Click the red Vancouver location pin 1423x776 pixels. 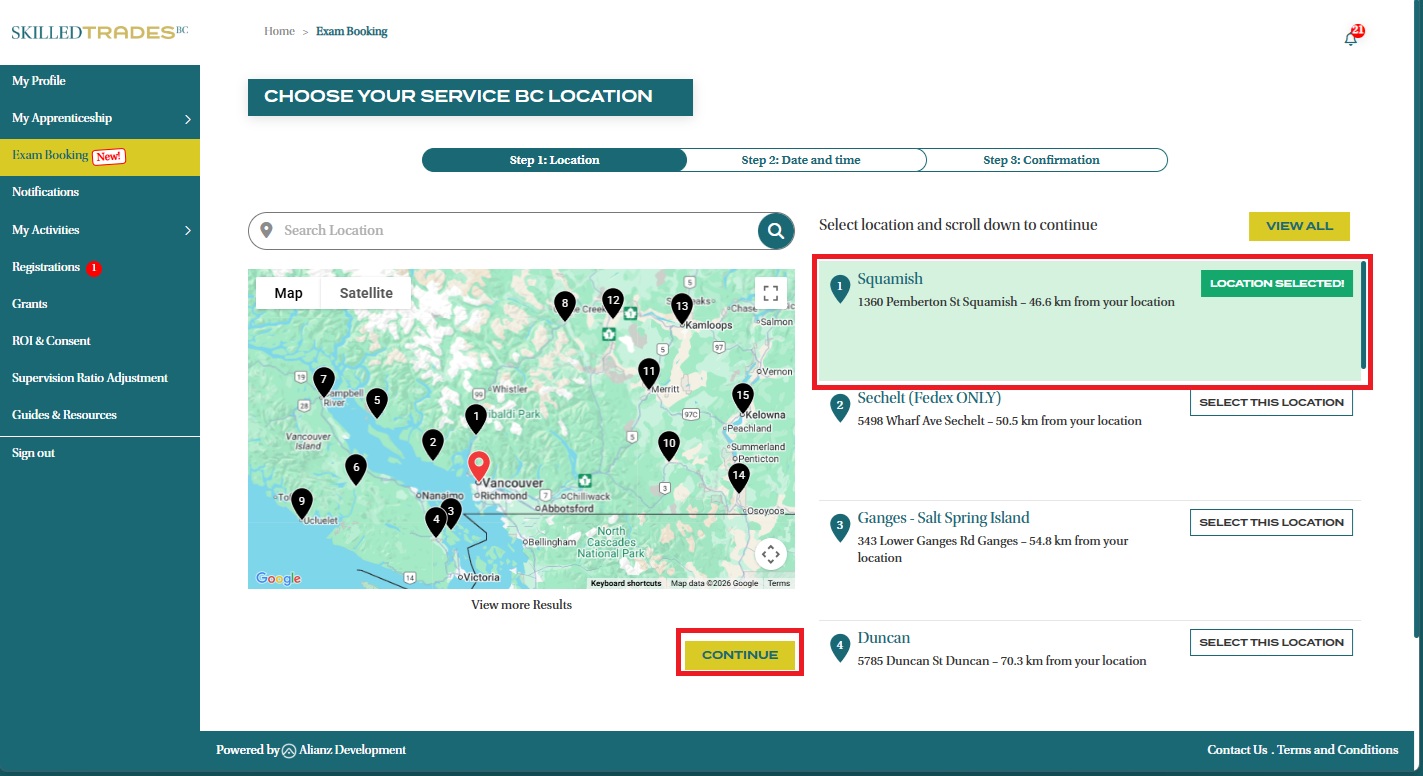point(480,465)
